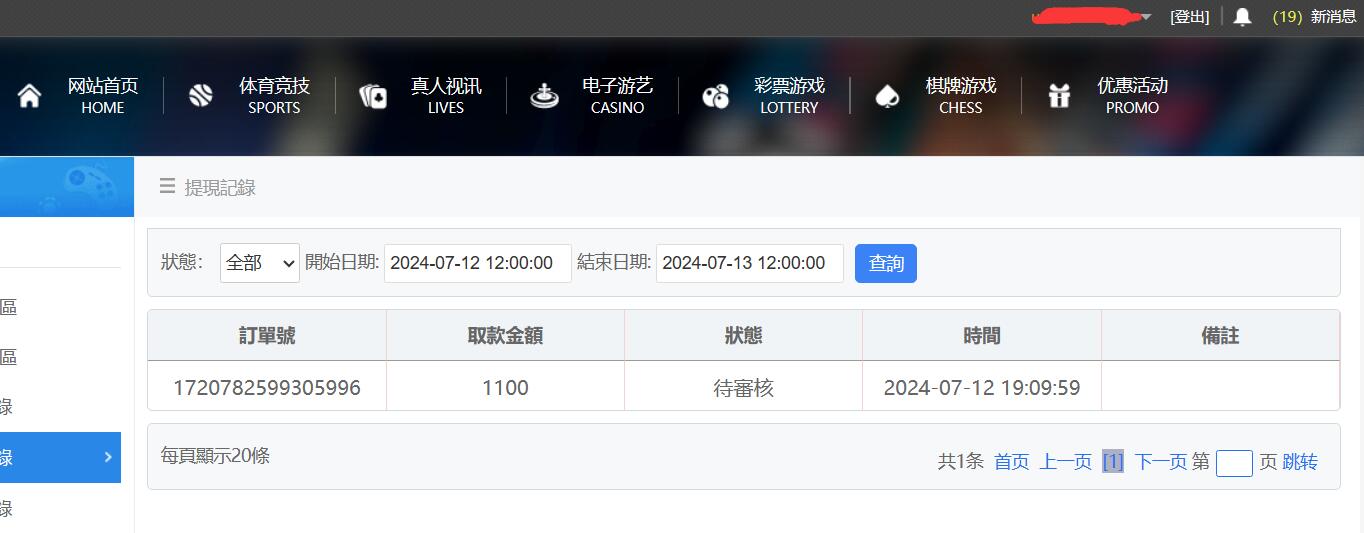Click the home house icon
The width and height of the screenshot is (1364, 533).
tap(30, 96)
